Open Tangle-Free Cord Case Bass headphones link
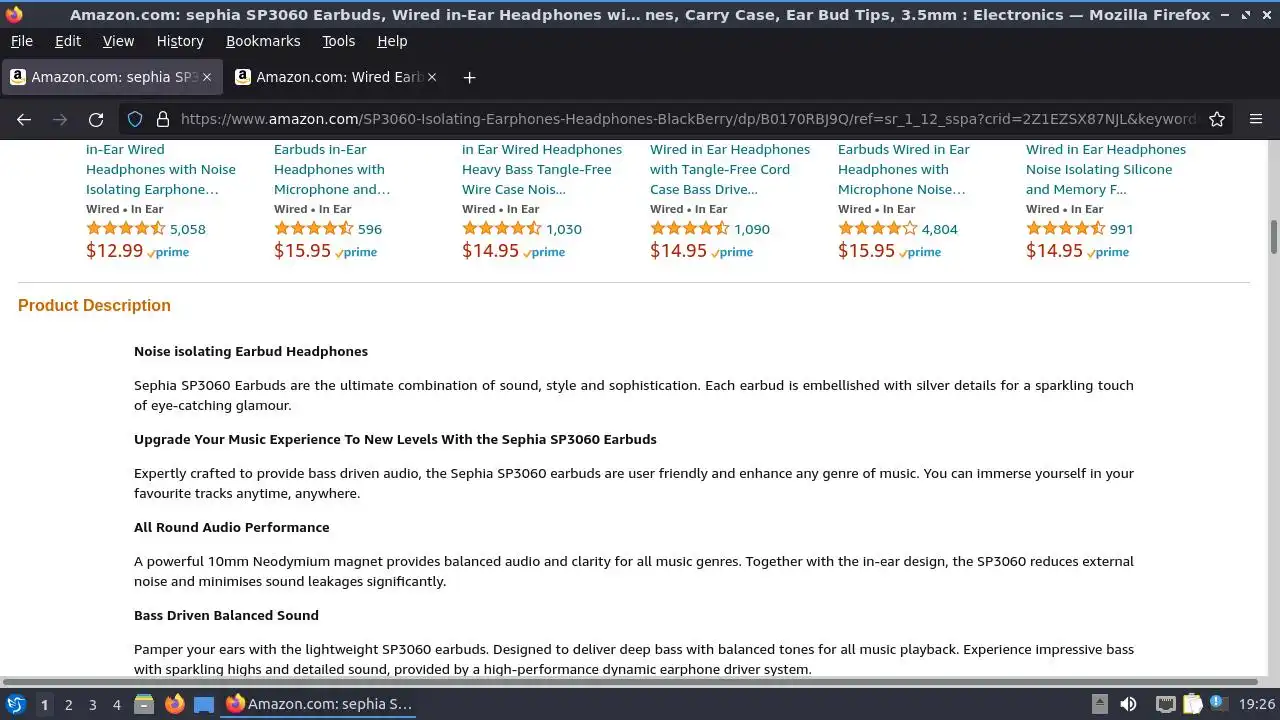 click(x=730, y=169)
